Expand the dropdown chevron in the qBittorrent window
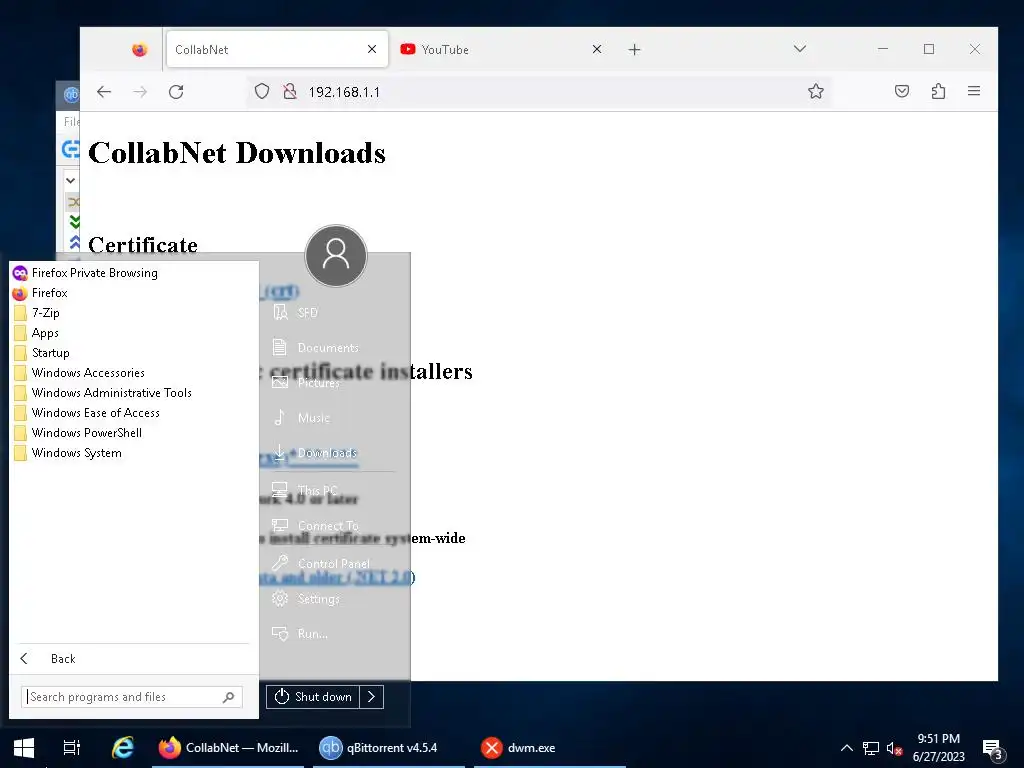 (x=71, y=180)
